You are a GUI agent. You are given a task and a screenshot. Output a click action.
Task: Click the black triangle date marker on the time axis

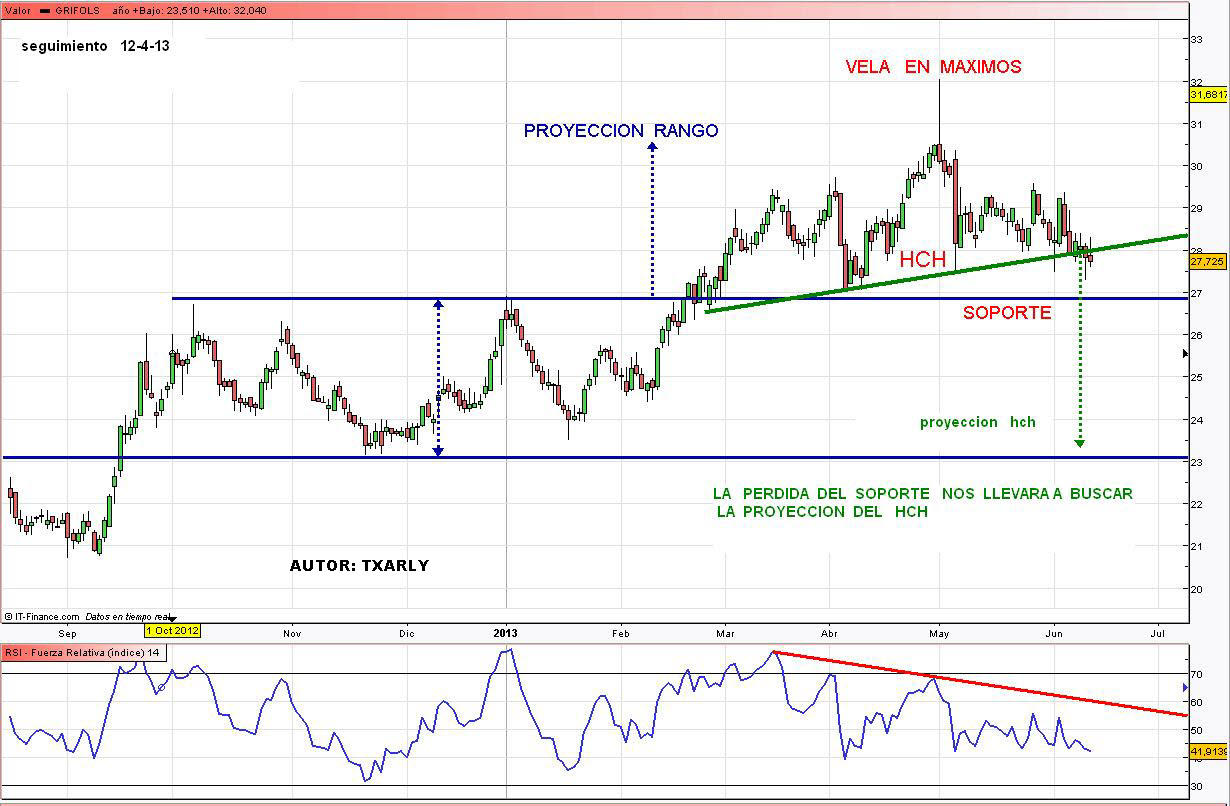(170, 619)
